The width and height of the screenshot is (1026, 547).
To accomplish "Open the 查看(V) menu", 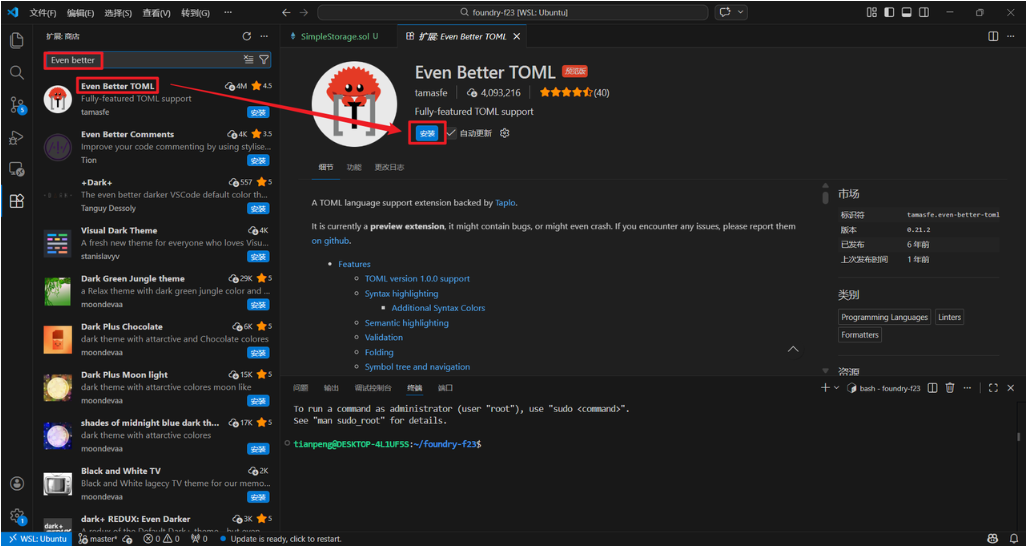I will coord(156,13).
